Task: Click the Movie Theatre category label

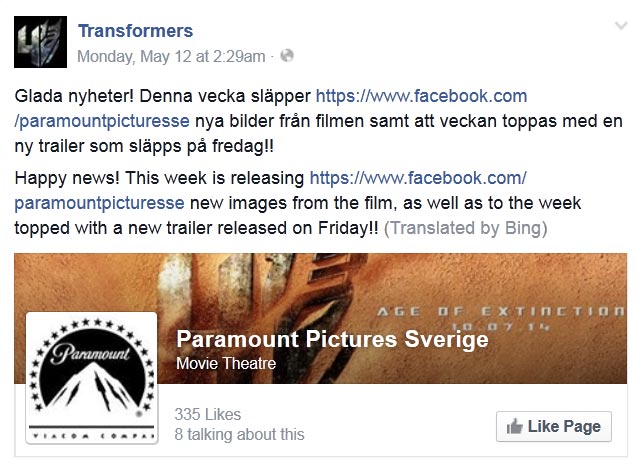Action: [x=225, y=364]
